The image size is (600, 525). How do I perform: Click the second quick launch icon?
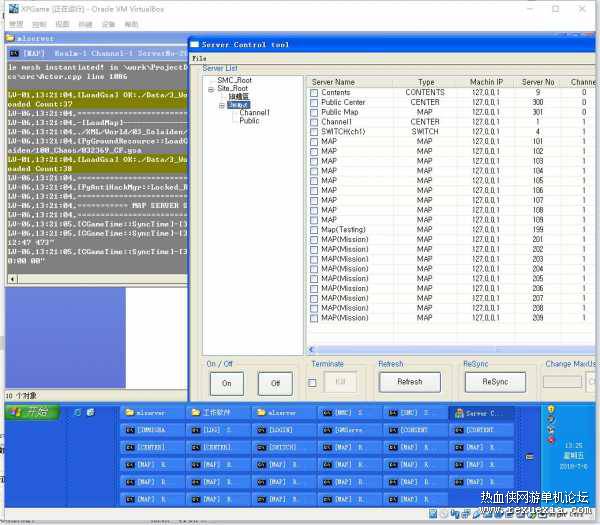click(x=91, y=412)
